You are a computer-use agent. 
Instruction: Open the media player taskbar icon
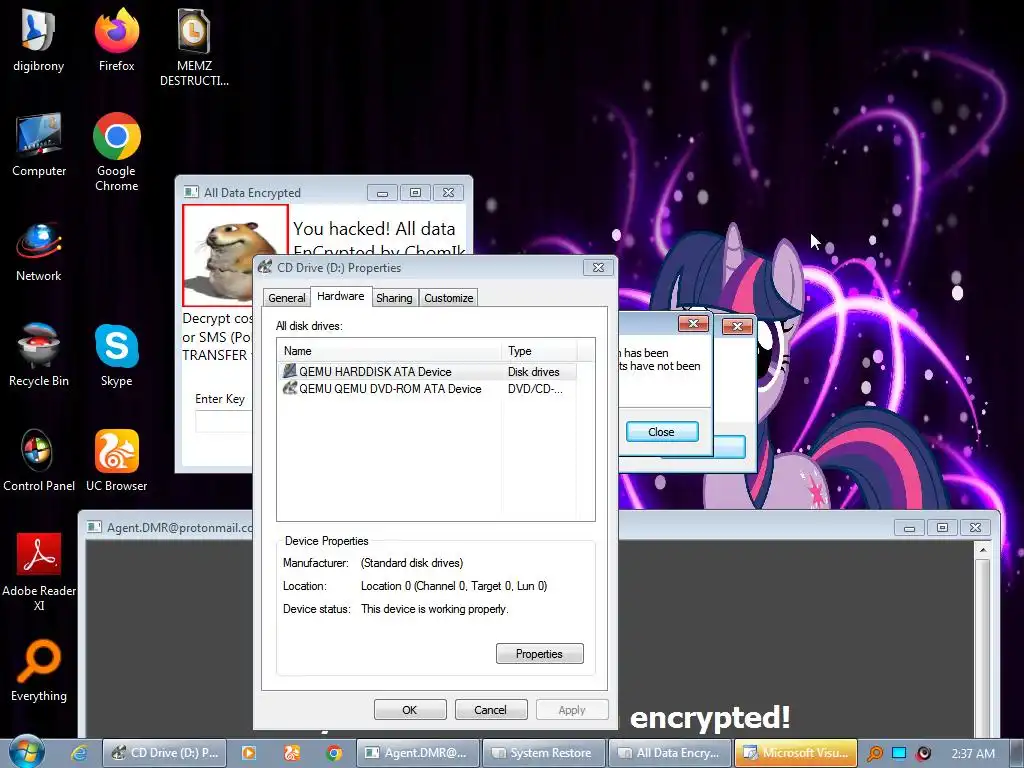point(249,753)
